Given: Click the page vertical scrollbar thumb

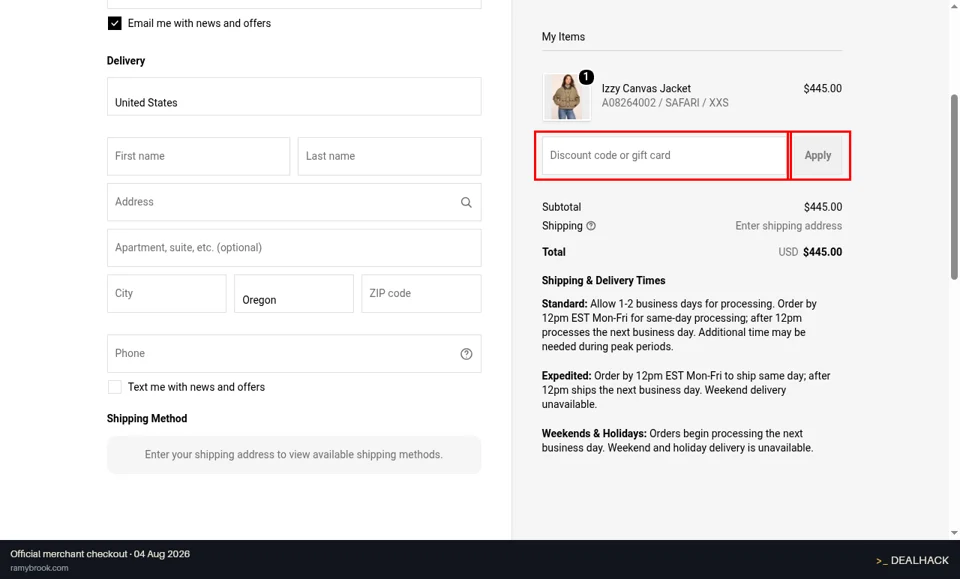Looking at the screenshot, I should pos(954,187).
